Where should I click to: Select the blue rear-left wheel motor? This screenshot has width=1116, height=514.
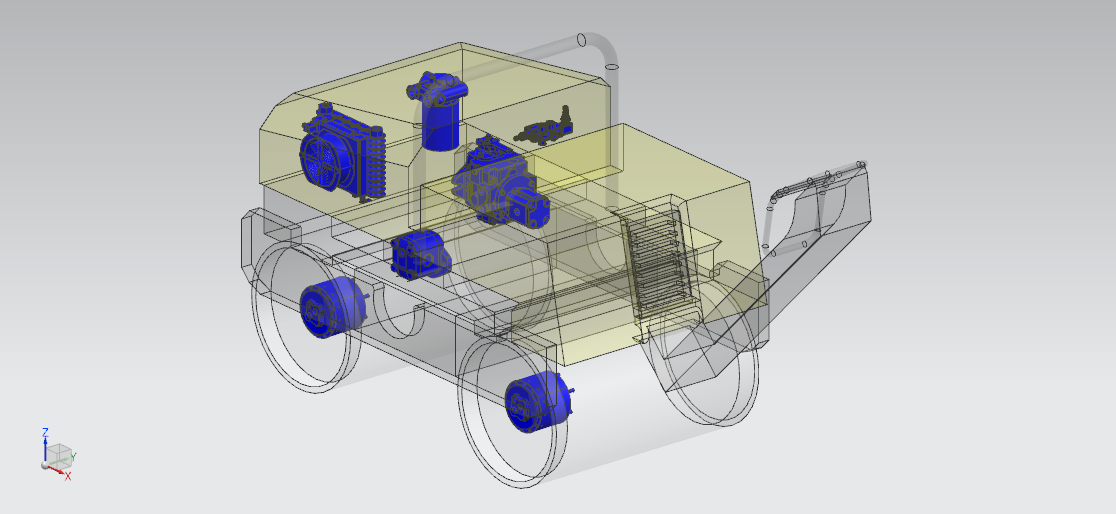pyautogui.click(x=331, y=306)
